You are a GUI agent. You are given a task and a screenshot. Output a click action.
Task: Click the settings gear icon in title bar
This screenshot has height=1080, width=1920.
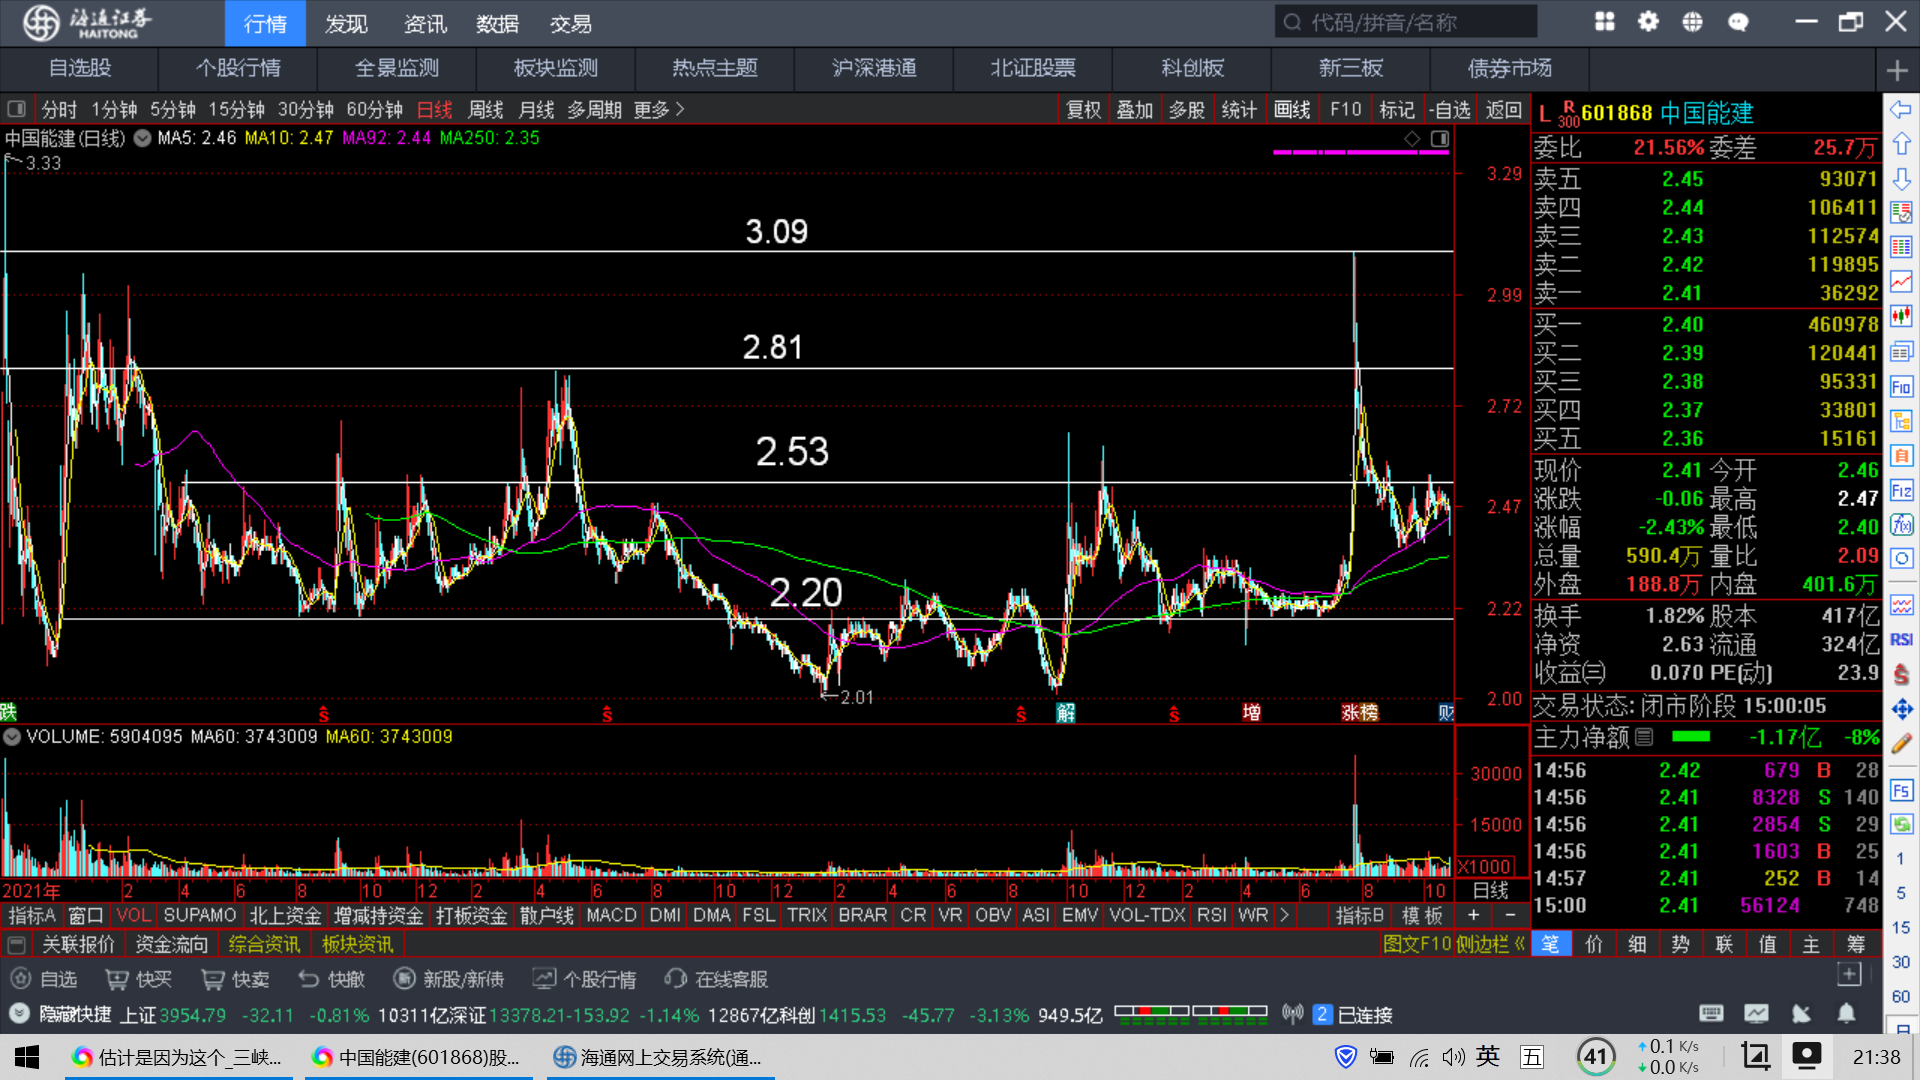[1648, 22]
